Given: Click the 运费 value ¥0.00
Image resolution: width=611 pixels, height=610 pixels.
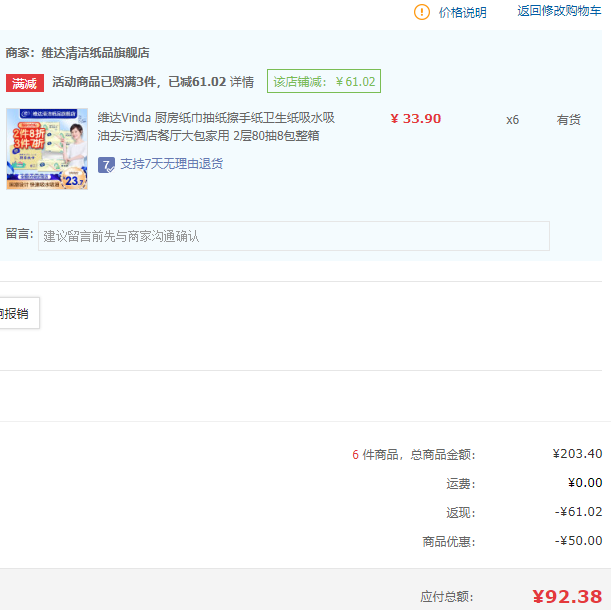Looking at the screenshot, I should coord(585,483).
